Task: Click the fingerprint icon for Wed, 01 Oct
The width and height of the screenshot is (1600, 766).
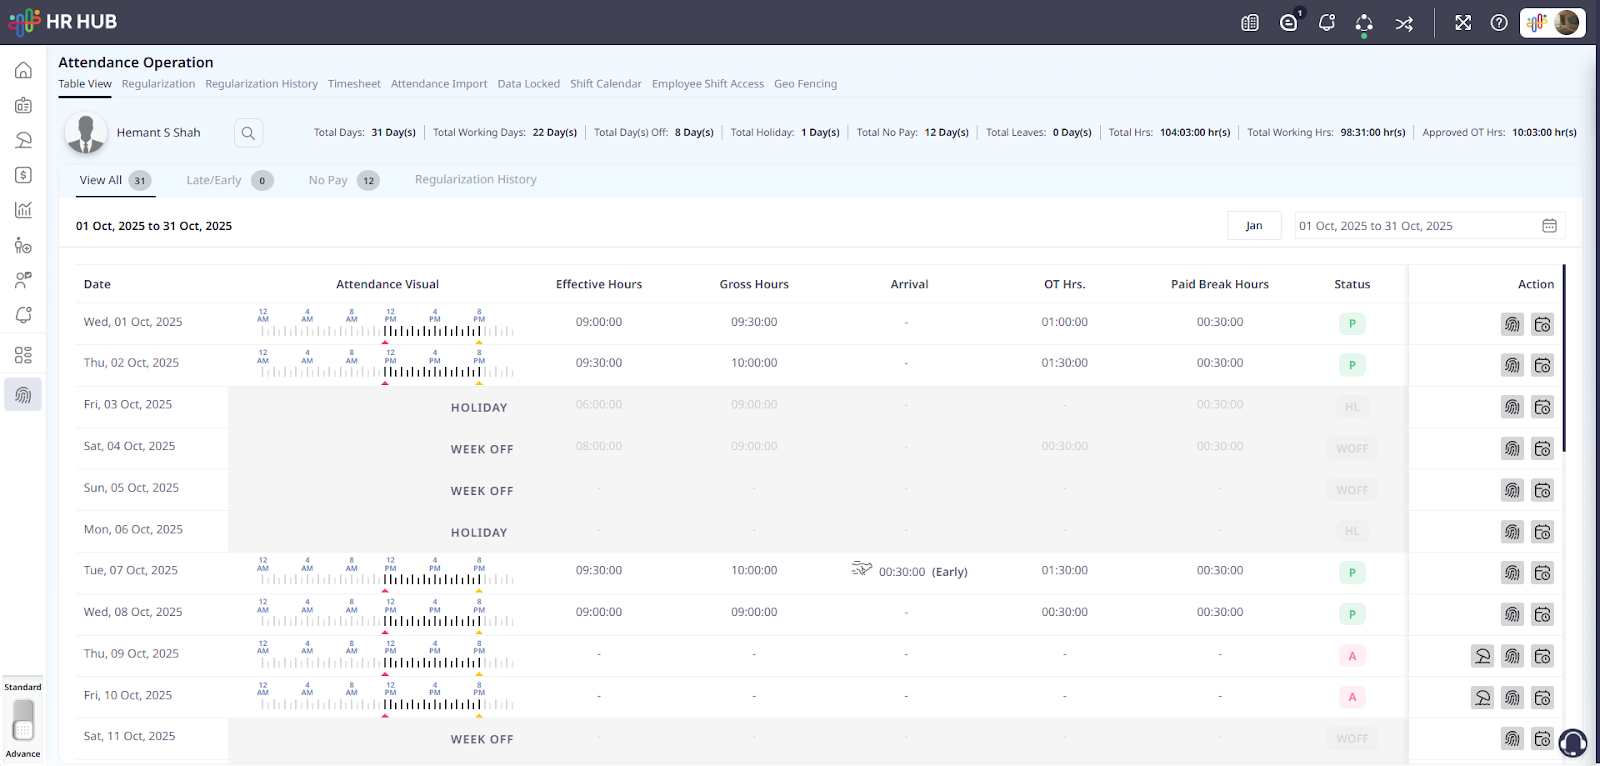Action: [1512, 324]
